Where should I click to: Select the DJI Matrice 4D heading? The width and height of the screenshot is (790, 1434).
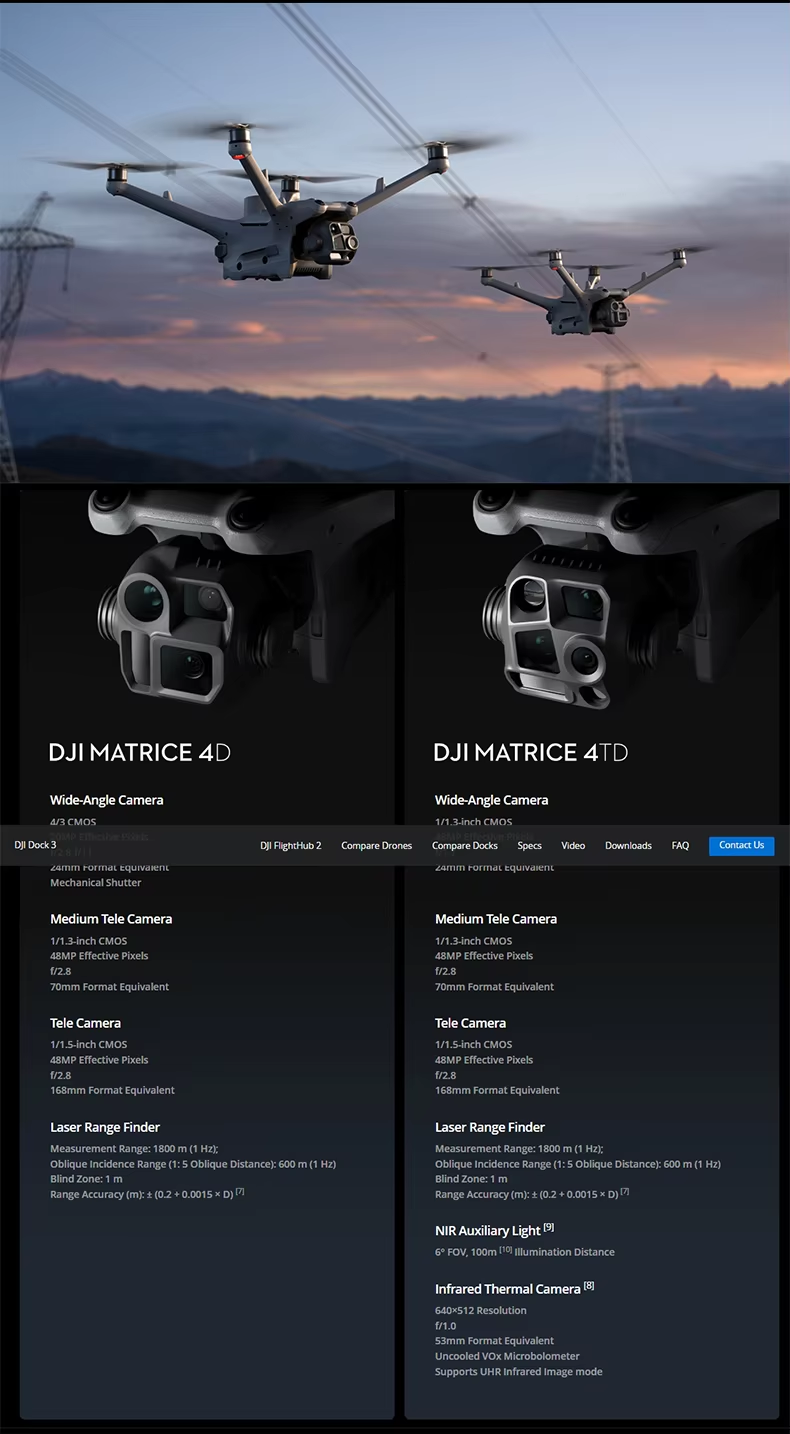[140, 752]
